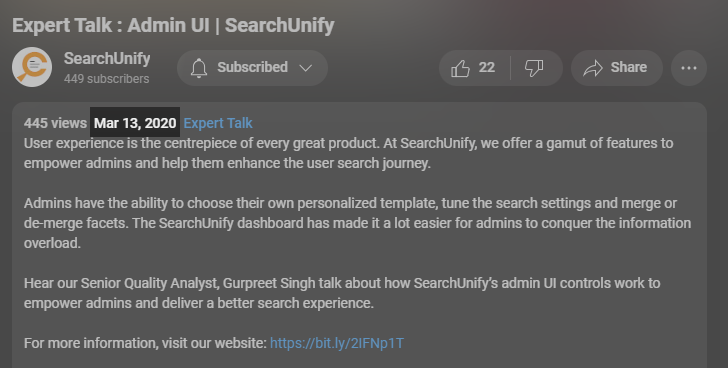Click the thumbs-down dislike icon

pyautogui.click(x=534, y=68)
